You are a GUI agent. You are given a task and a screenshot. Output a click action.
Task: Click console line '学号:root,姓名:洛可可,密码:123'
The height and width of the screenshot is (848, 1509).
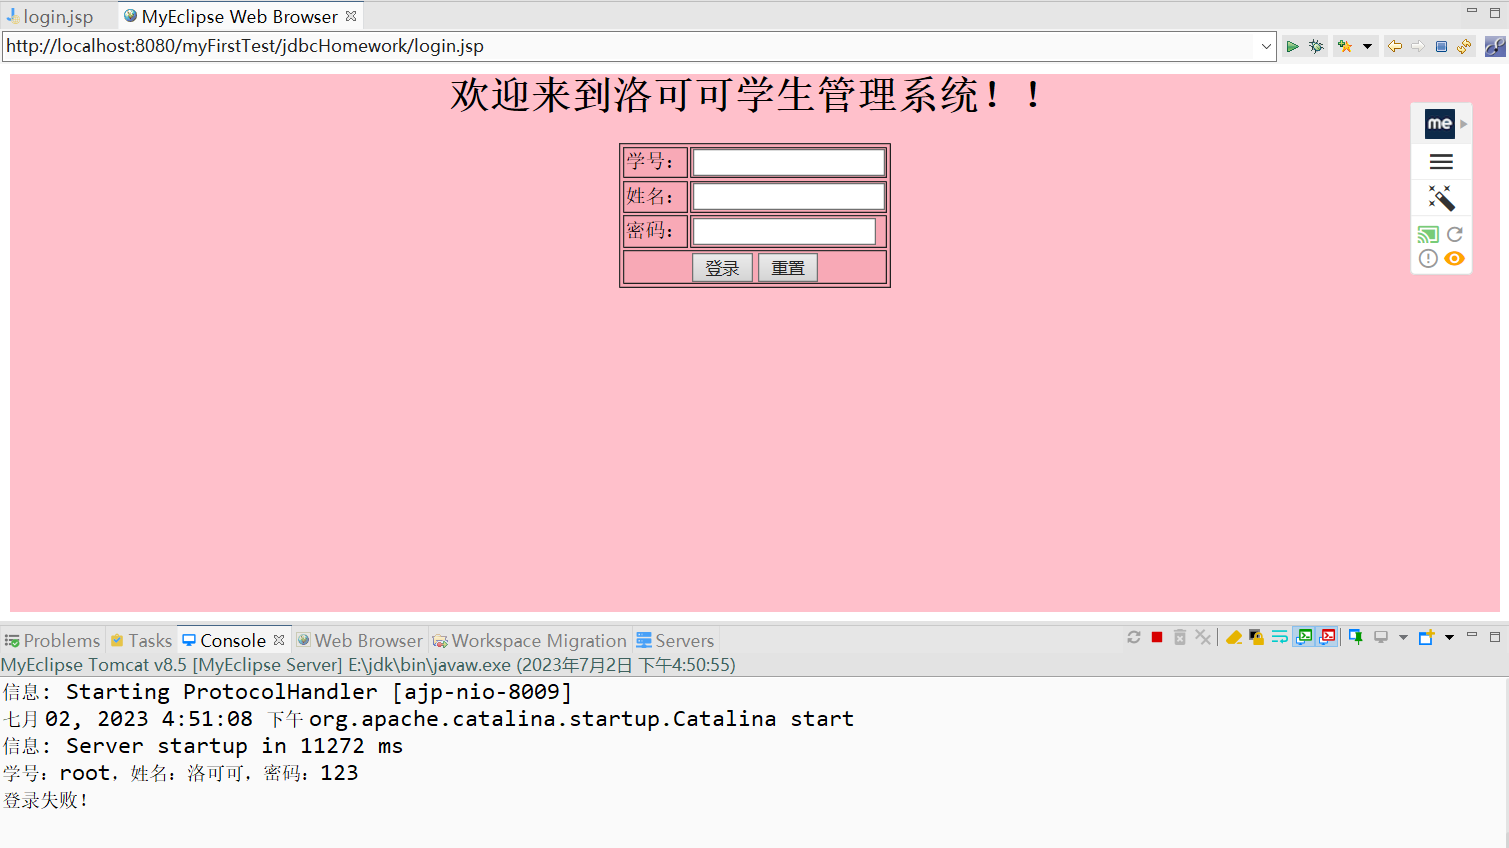coord(180,773)
